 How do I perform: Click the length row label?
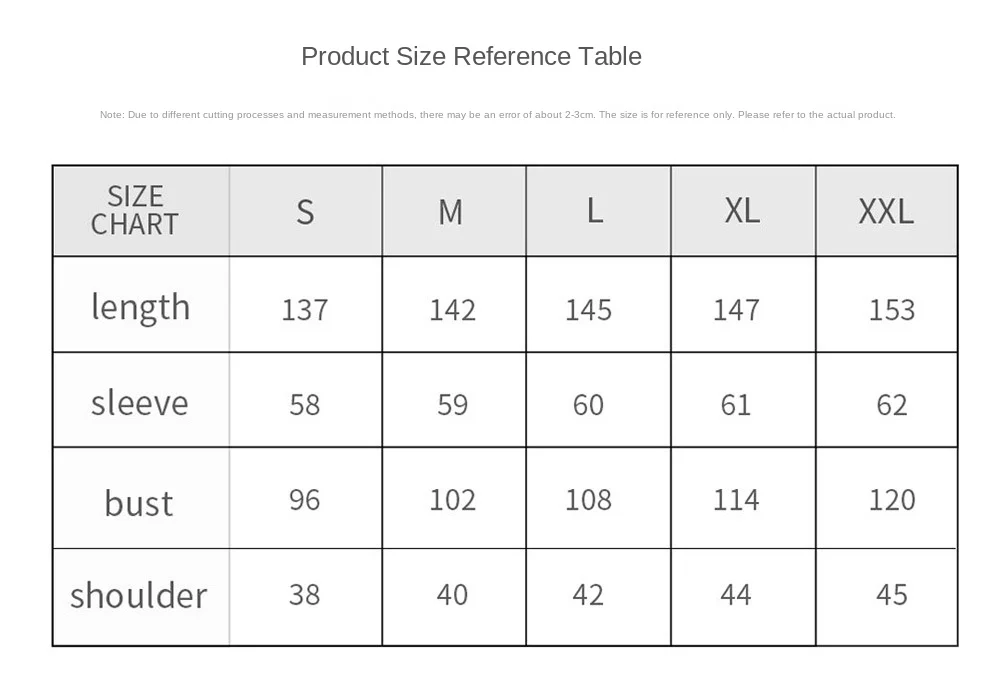pos(141,307)
